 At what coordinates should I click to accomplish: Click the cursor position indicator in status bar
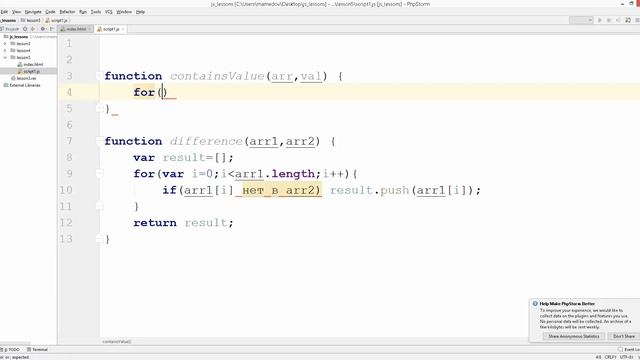tap(598, 357)
